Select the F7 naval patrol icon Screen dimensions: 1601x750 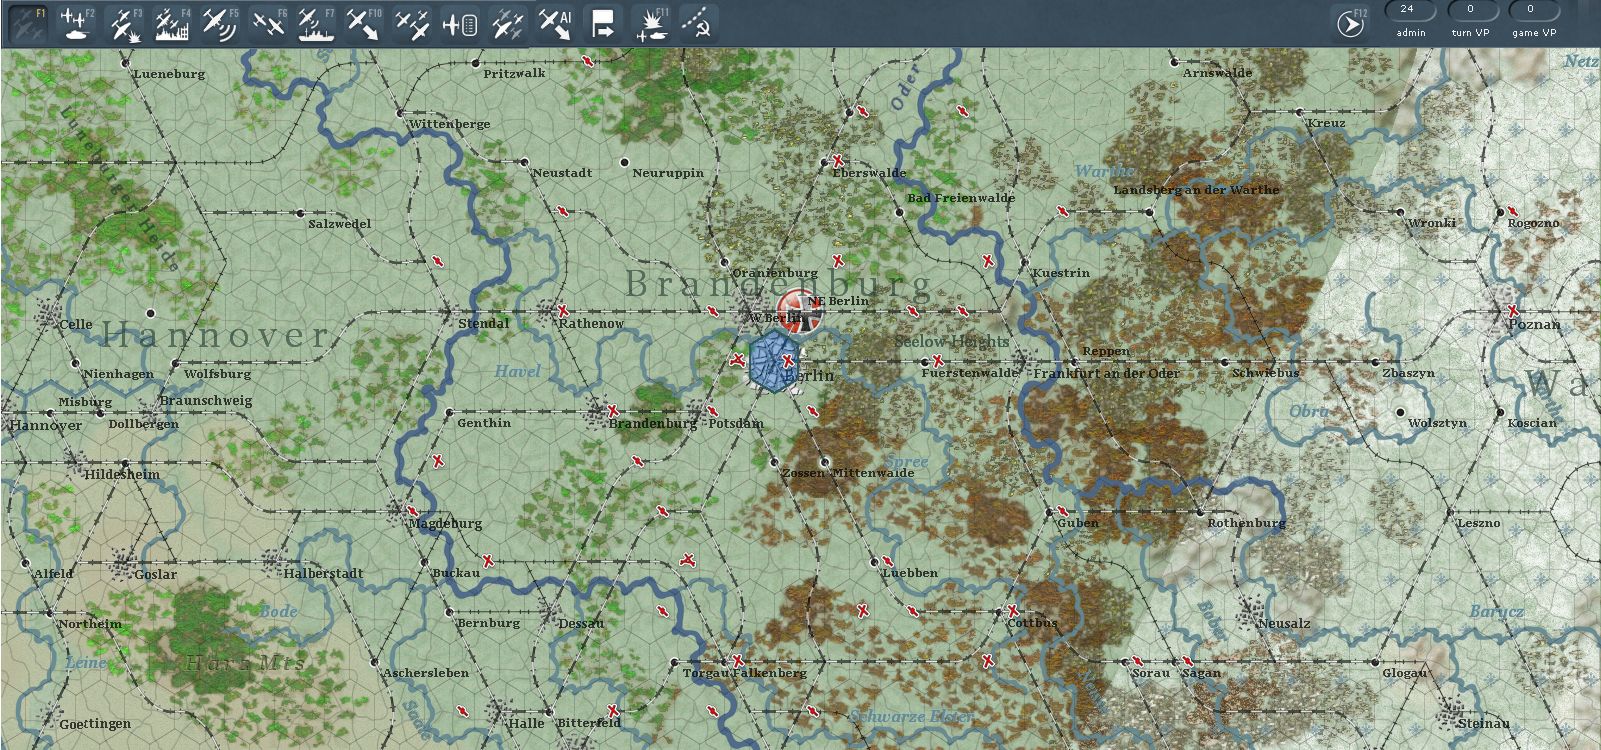315,23
